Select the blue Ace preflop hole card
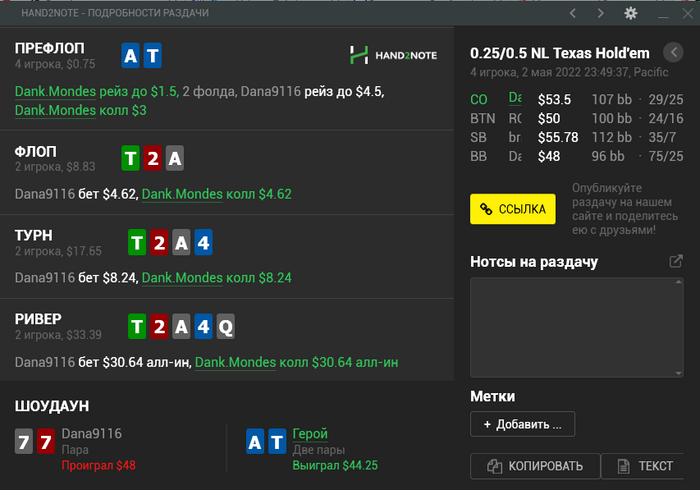This screenshot has width=700, height=490. coord(130,55)
